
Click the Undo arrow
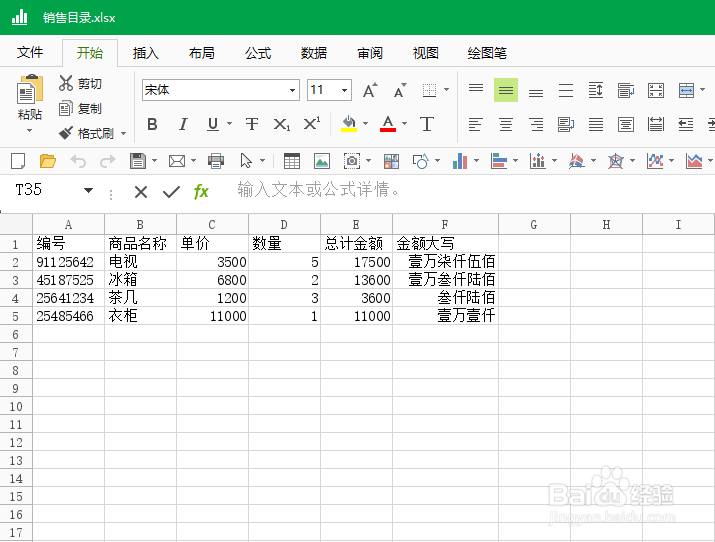click(78, 161)
